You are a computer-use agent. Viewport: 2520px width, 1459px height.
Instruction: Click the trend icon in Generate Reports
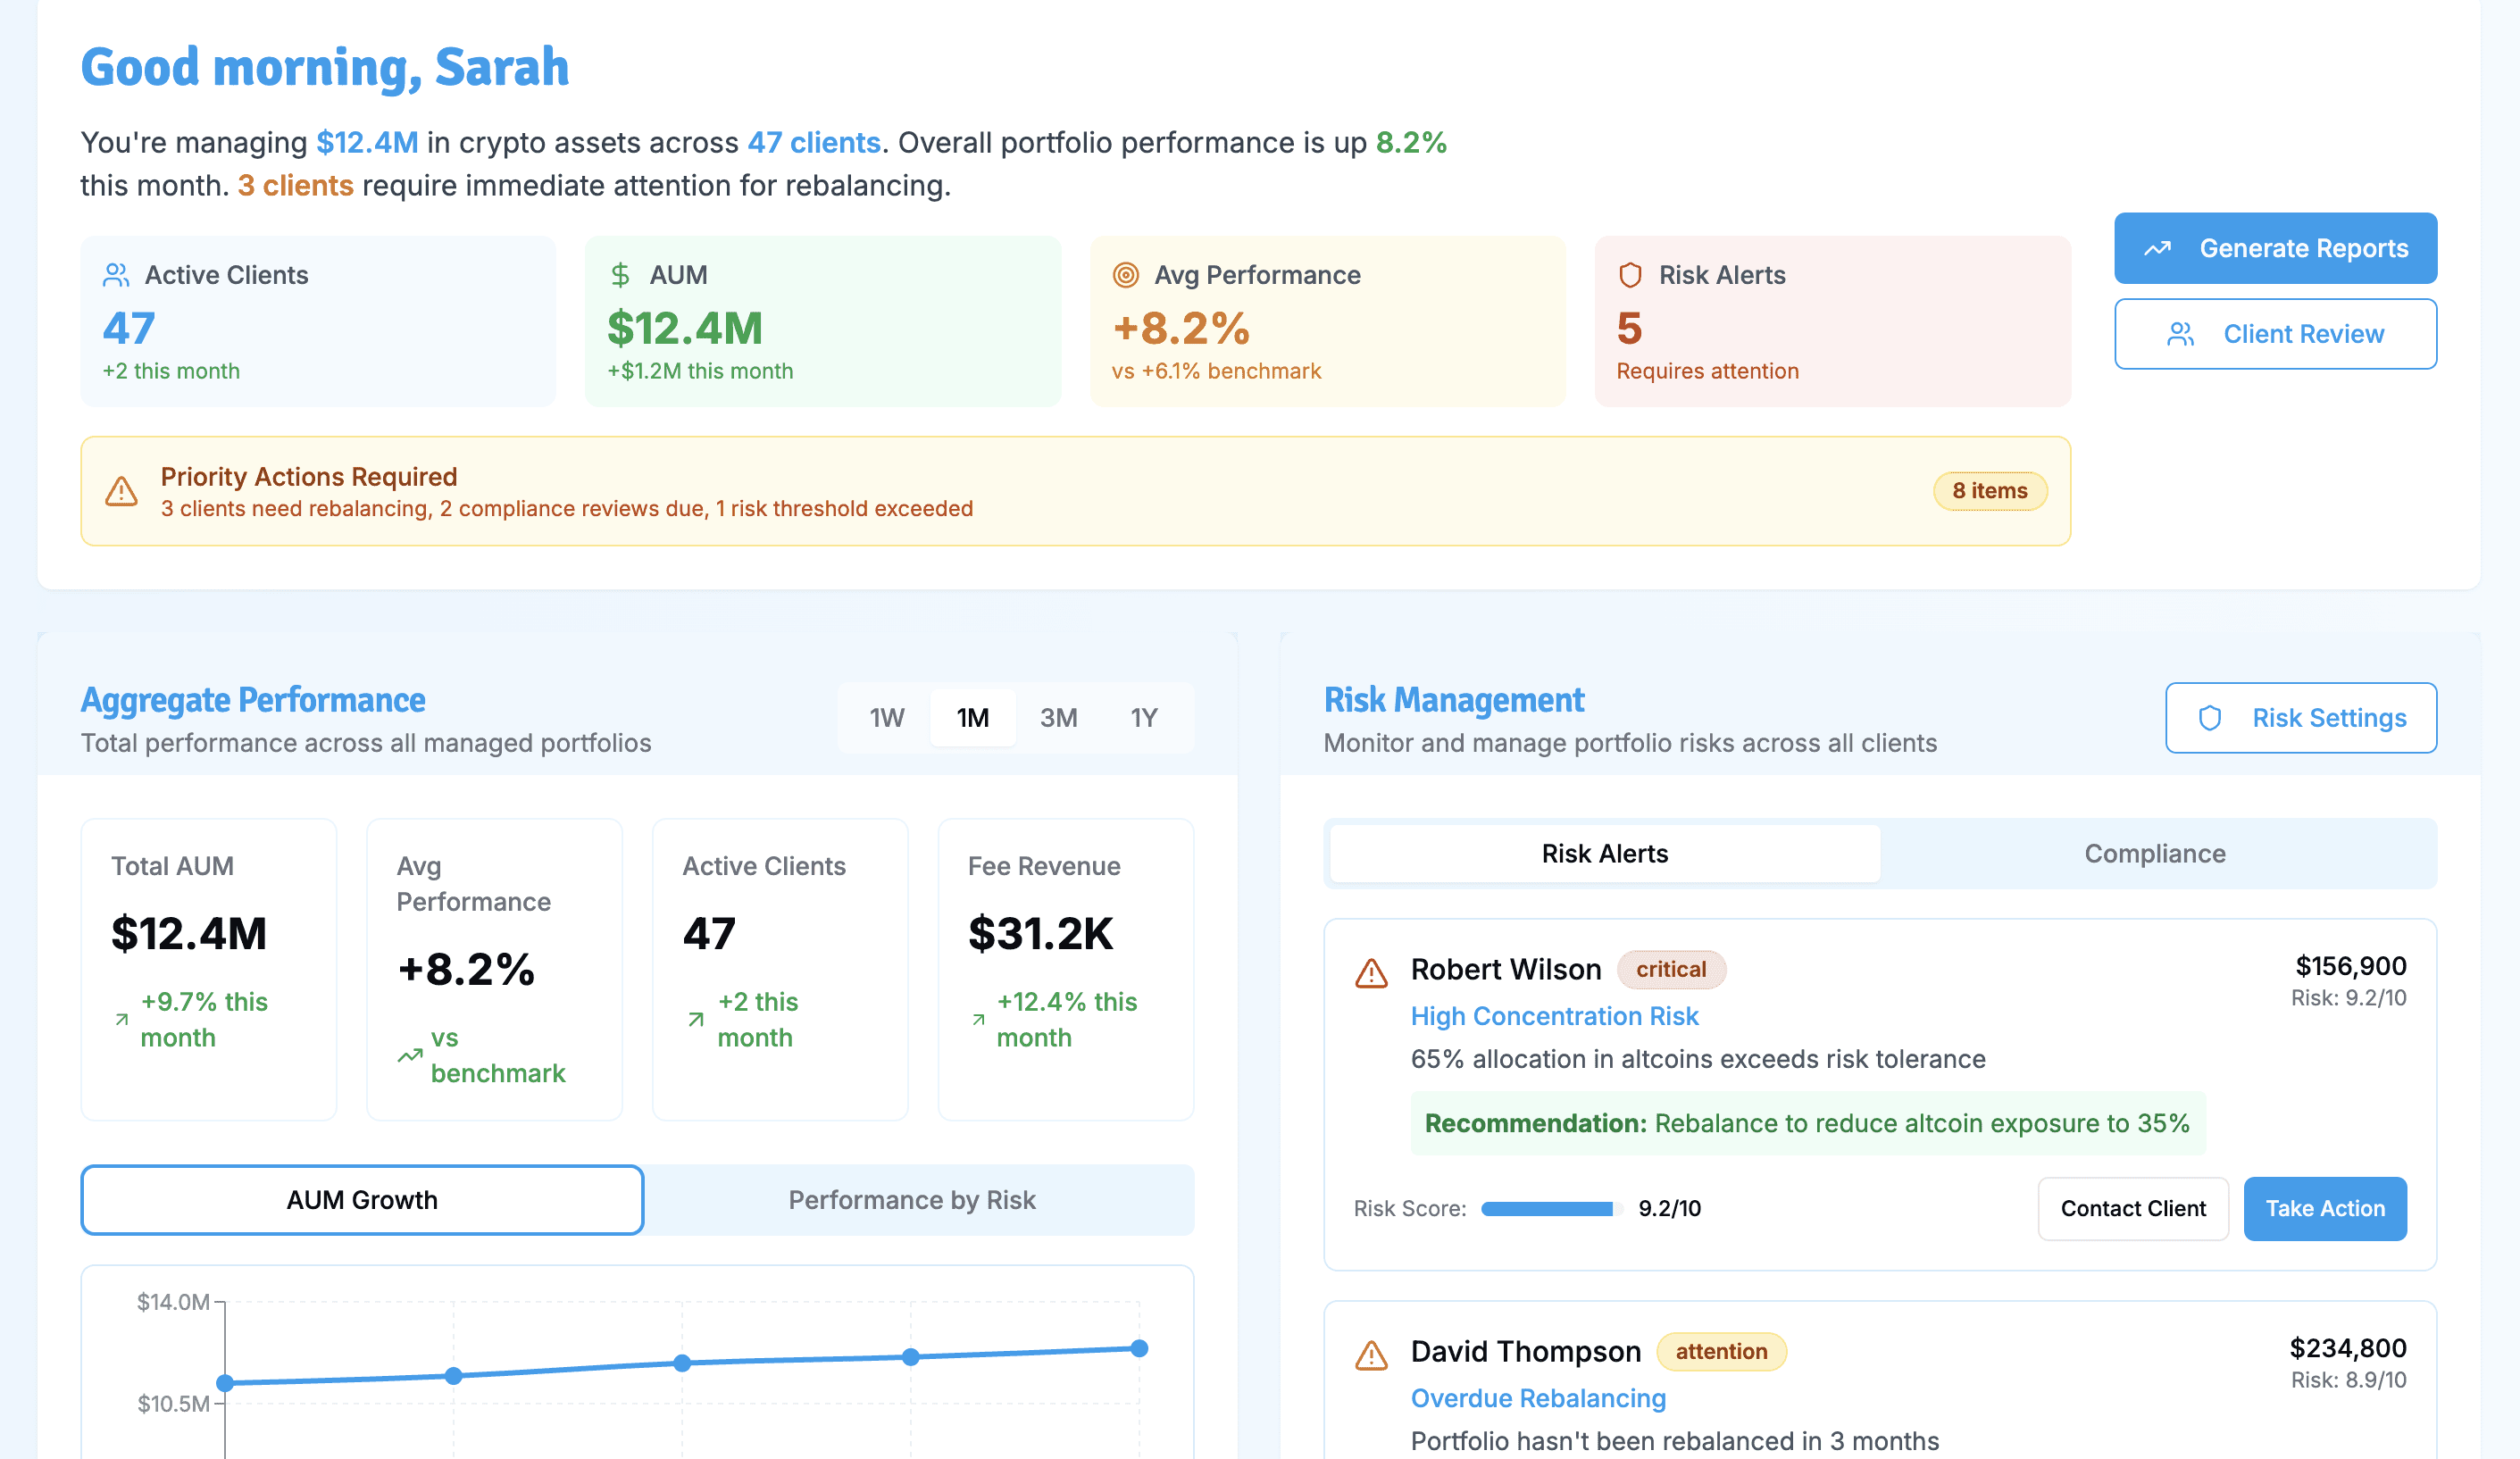point(2157,248)
